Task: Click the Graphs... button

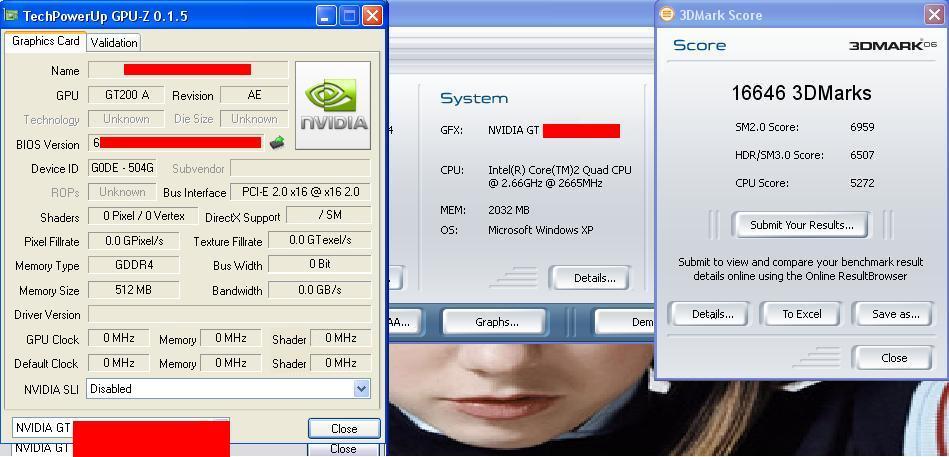Action: [x=497, y=322]
